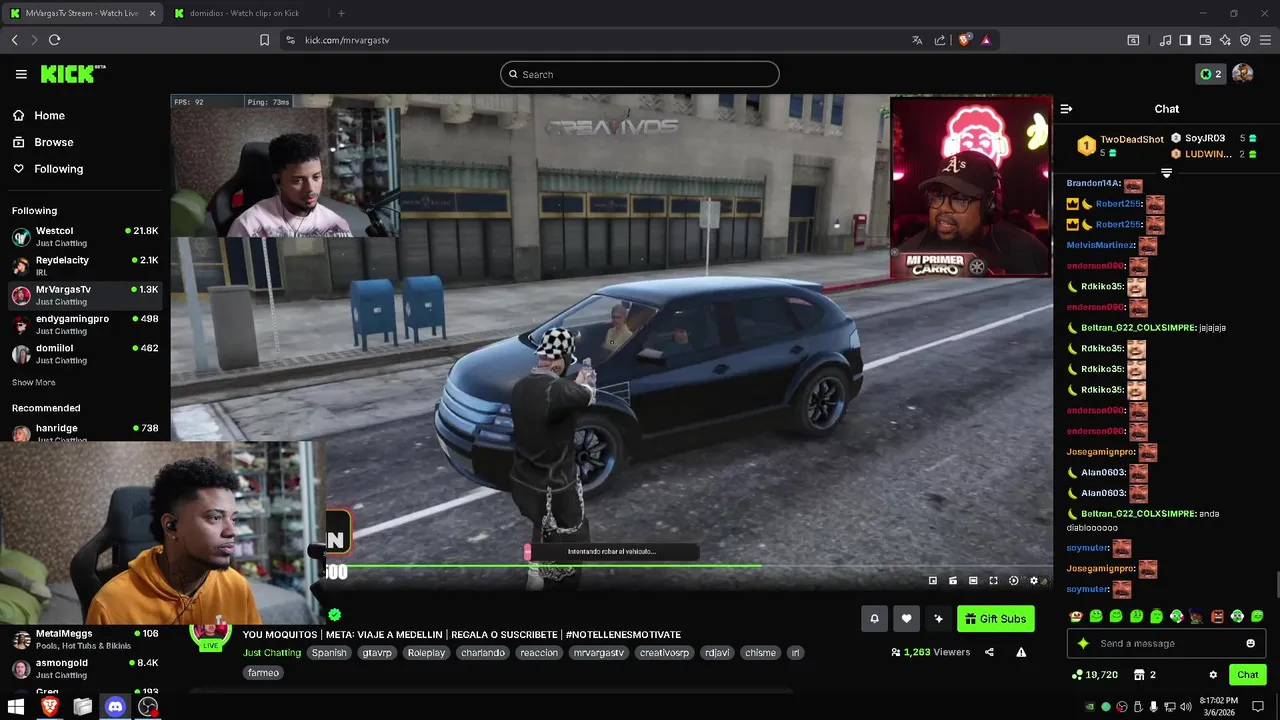Select the gtavrp tag
Image resolution: width=1280 pixels, height=720 pixels.
click(377, 653)
